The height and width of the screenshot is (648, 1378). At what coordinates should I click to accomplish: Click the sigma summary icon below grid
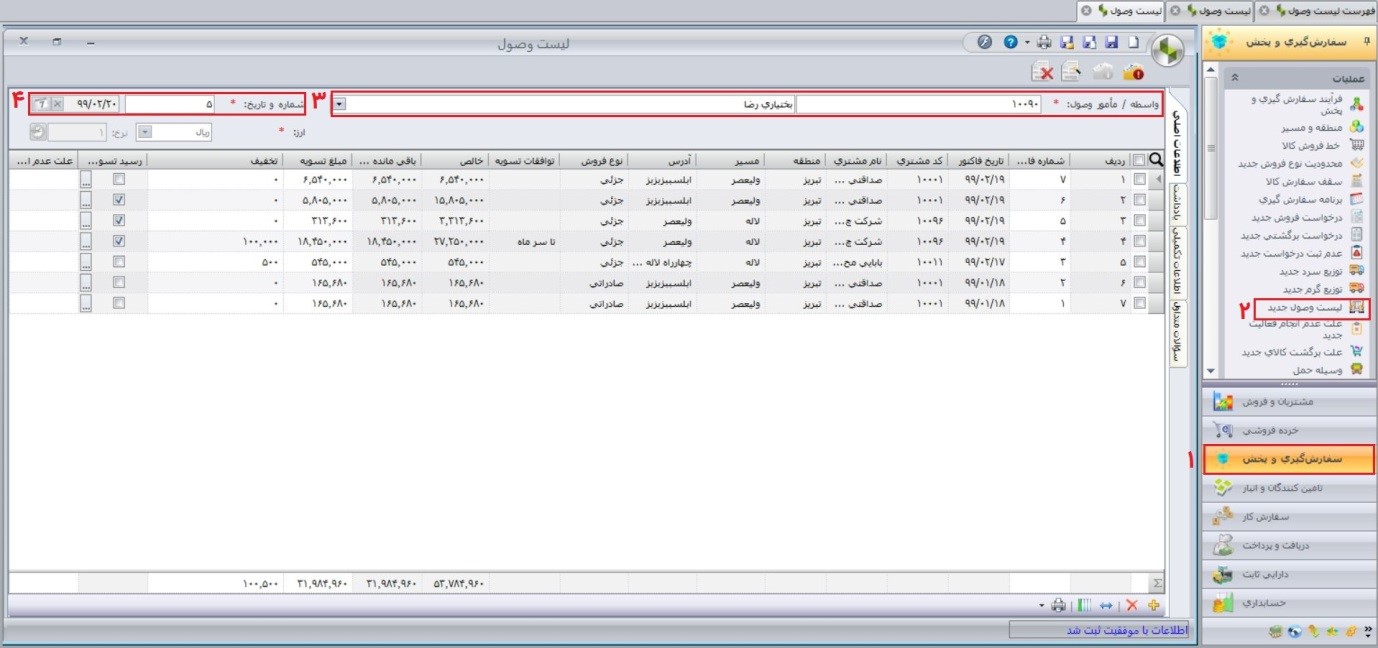coord(1158,583)
